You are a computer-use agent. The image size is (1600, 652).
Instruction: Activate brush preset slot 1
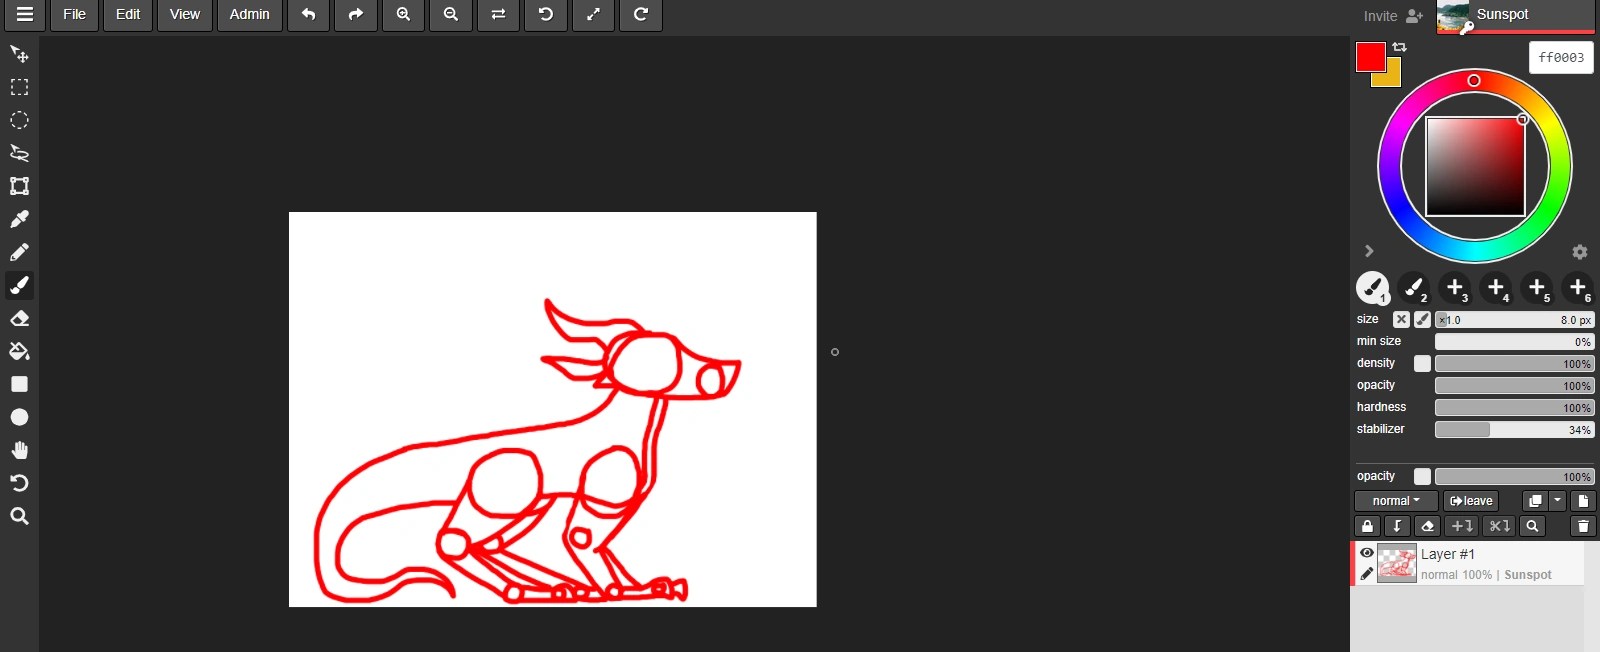1373,288
